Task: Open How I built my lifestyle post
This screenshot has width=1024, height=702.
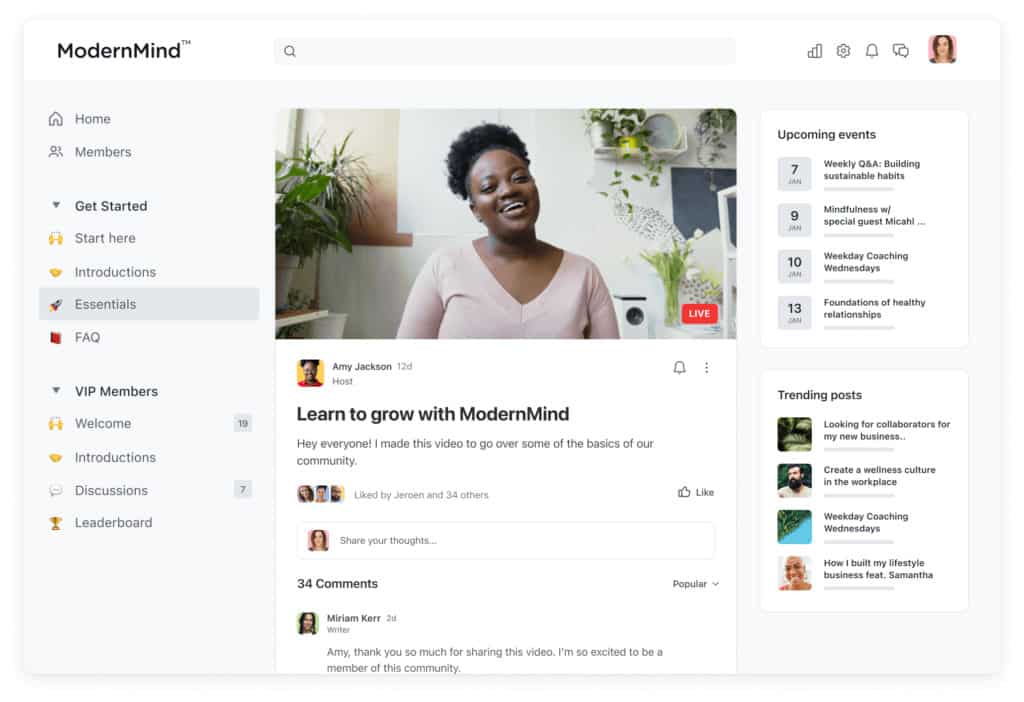Action: click(878, 569)
